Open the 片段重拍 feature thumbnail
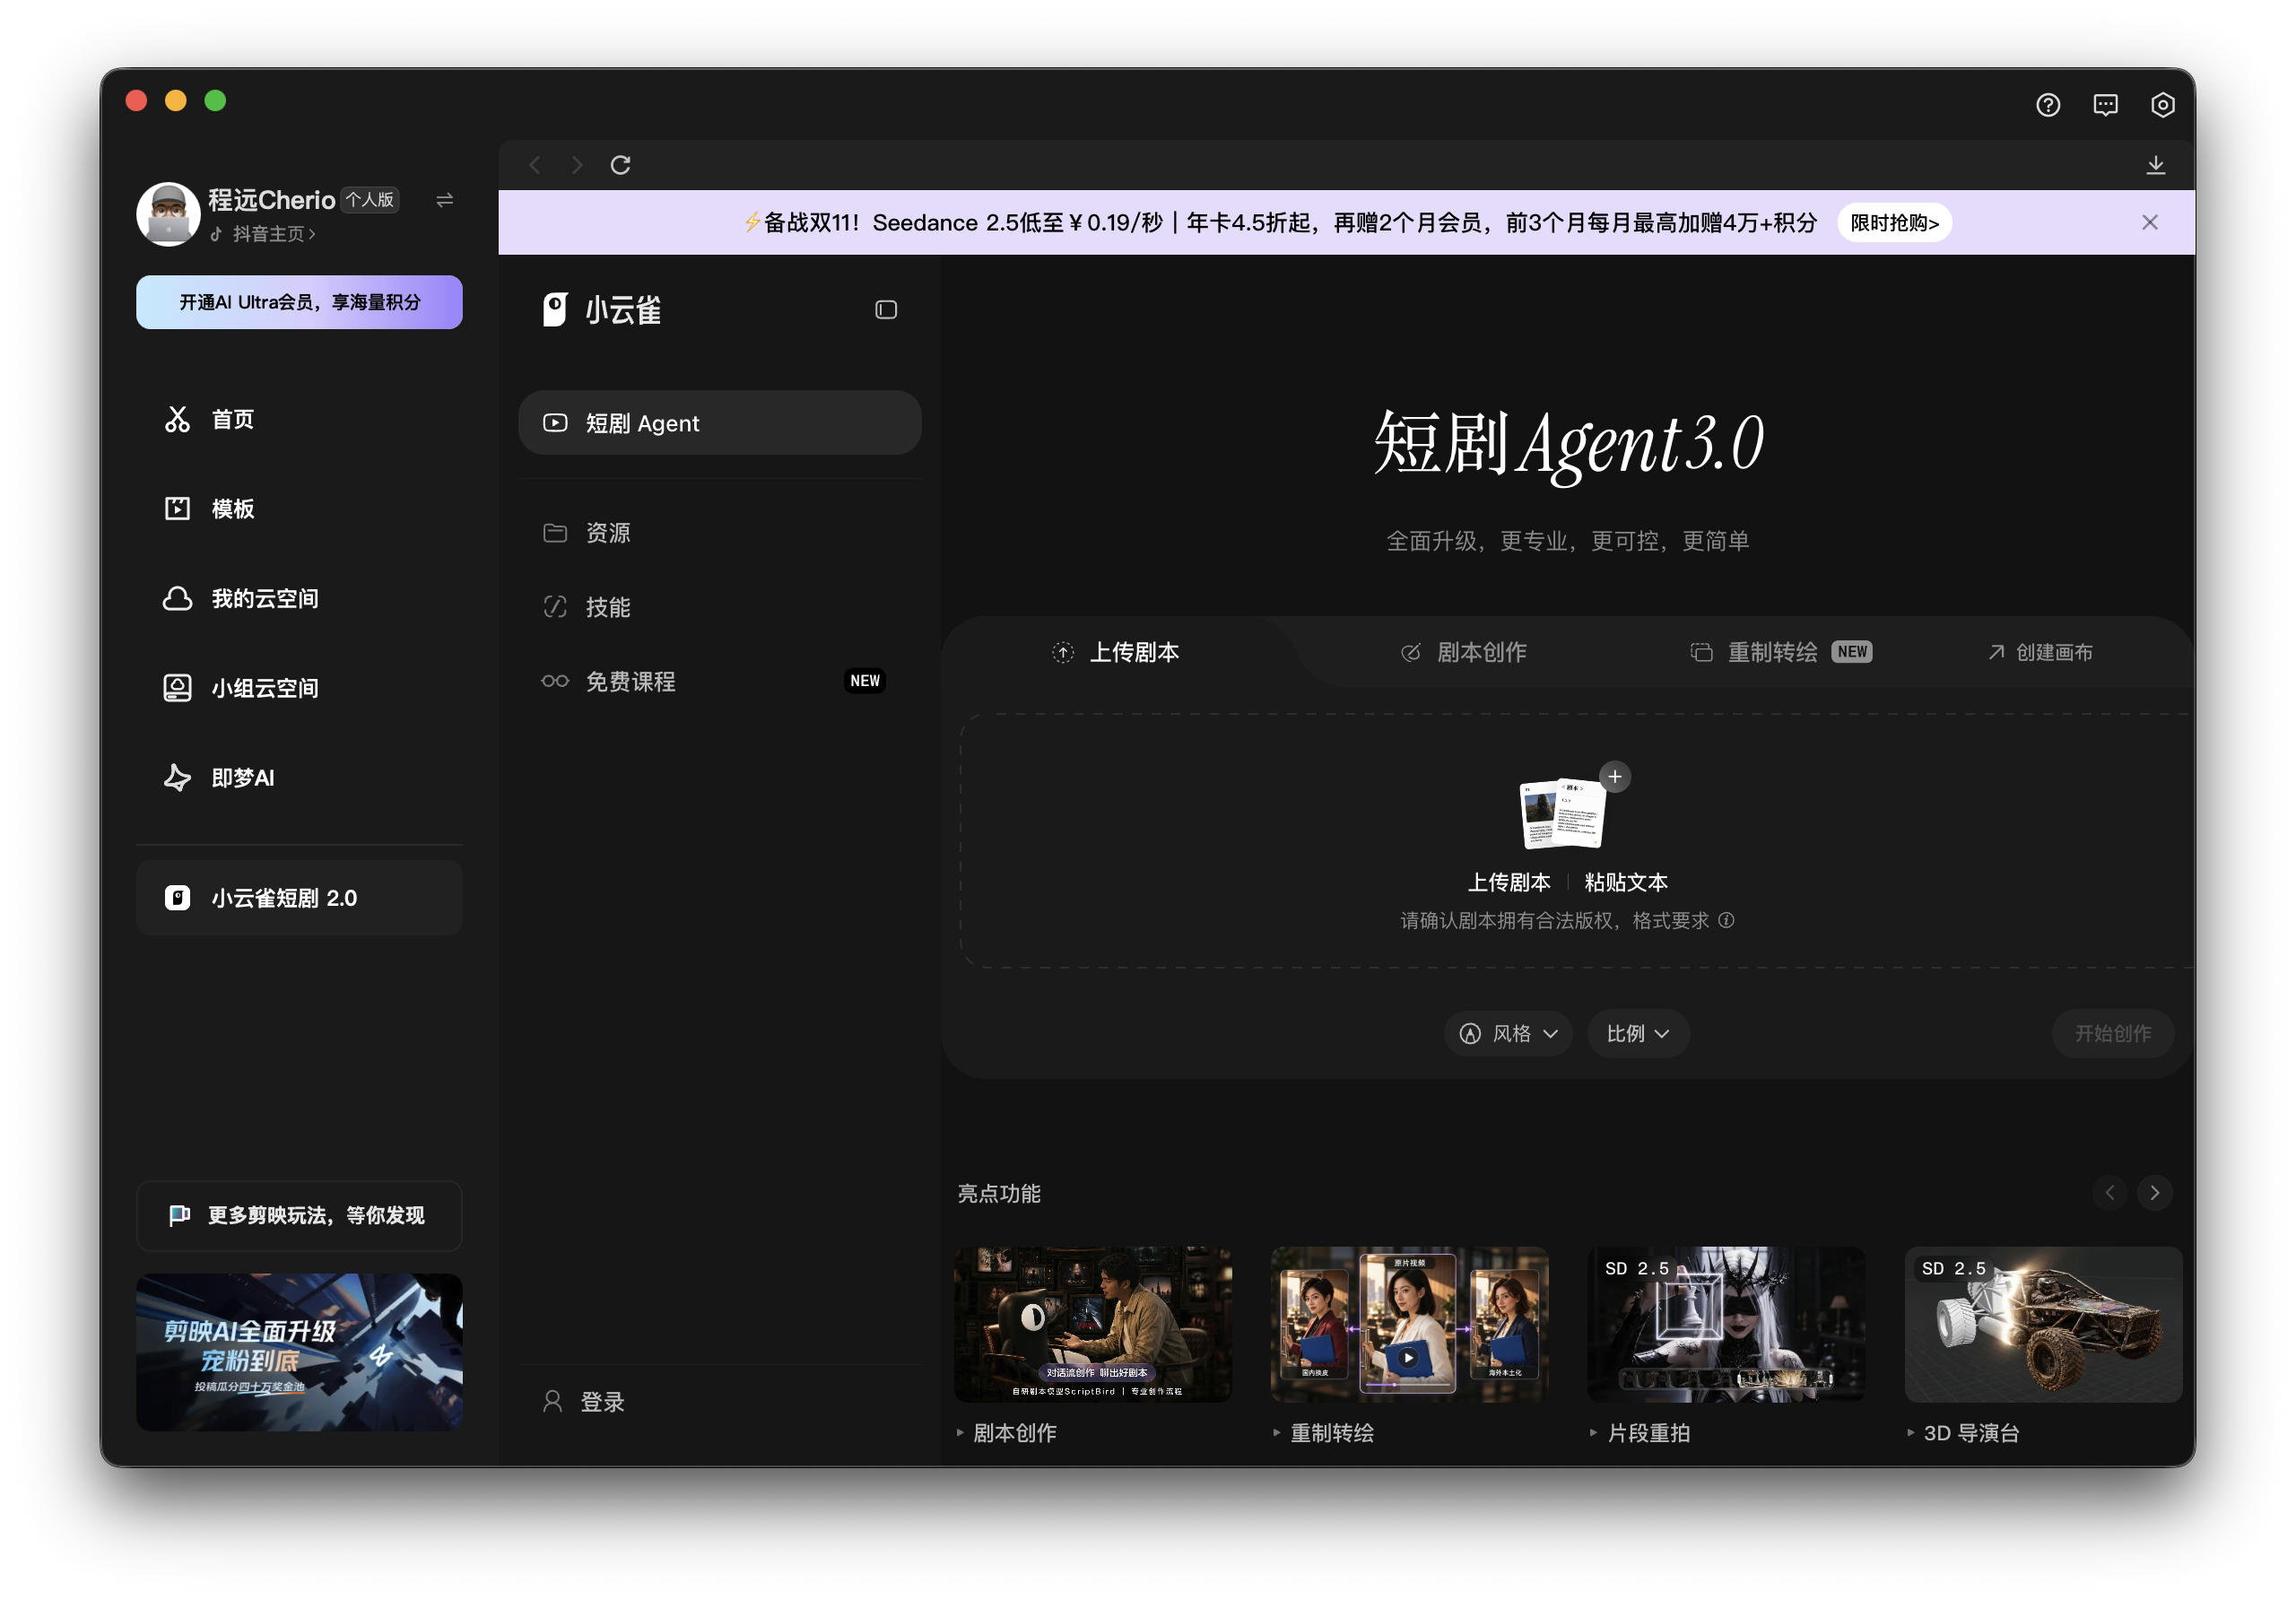The image size is (2296, 1600). tap(1726, 1324)
